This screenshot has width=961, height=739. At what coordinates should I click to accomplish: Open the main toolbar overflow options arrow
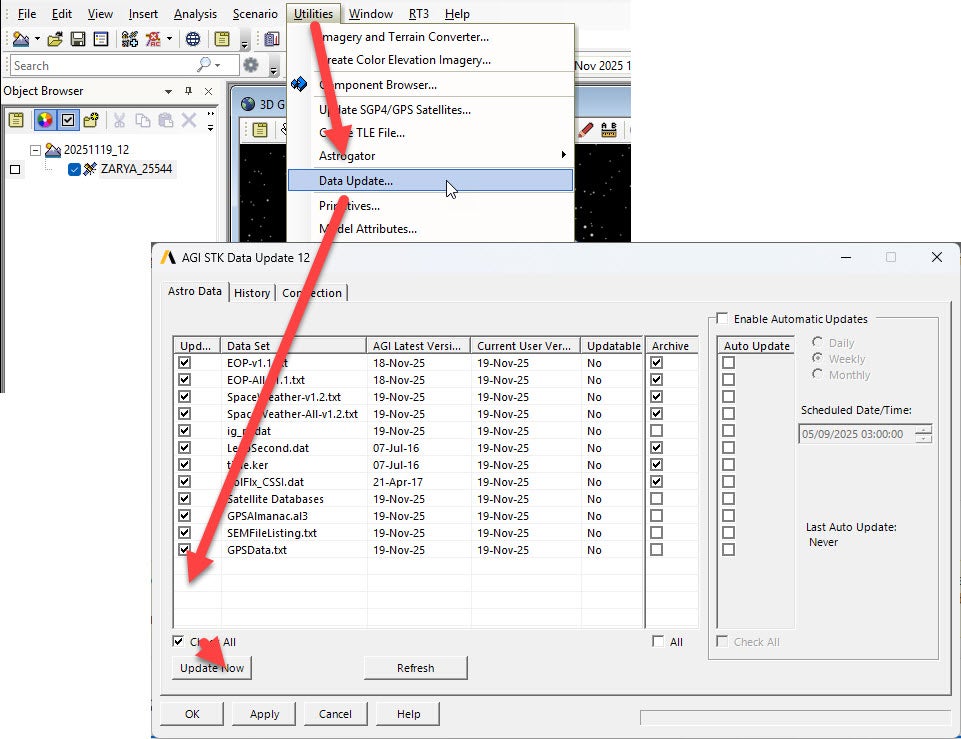[245, 44]
